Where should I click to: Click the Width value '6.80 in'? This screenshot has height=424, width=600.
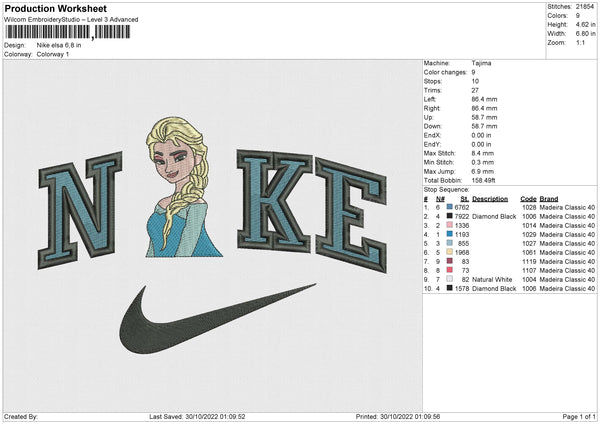pyautogui.click(x=585, y=34)
